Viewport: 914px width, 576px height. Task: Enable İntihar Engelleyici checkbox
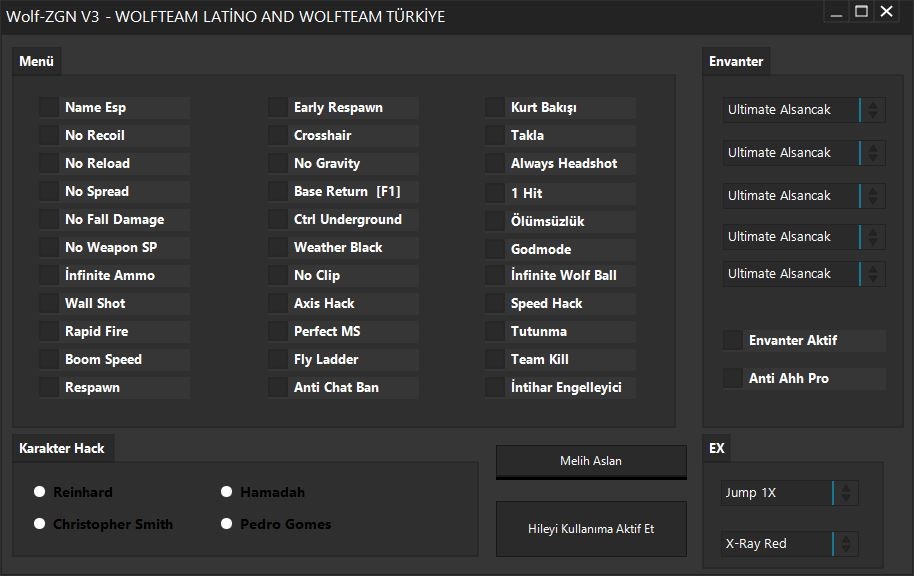pyautogui.click(x=495, y=387)
